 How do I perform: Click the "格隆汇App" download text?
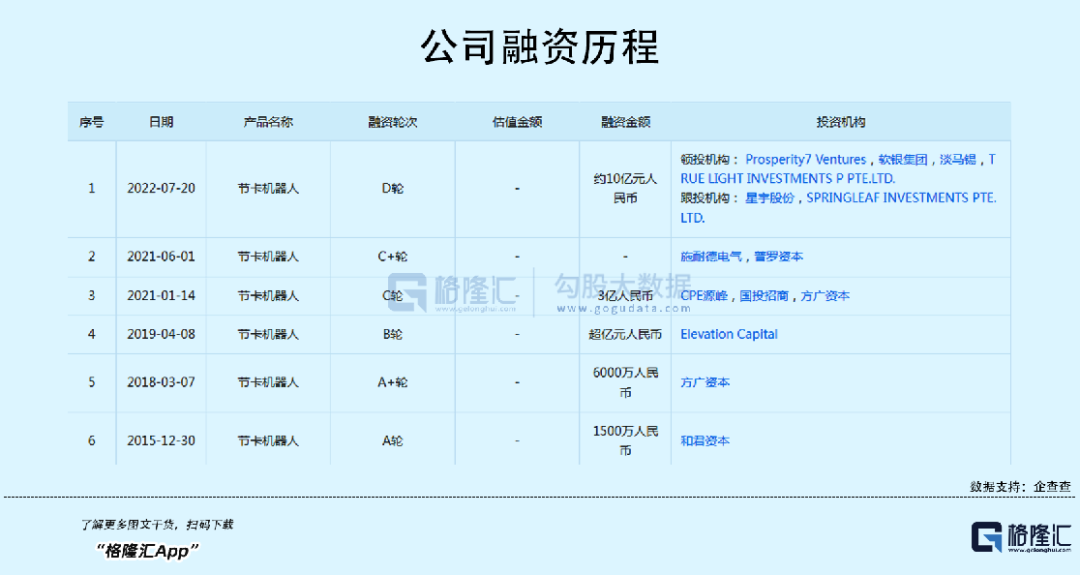(148, 550)
